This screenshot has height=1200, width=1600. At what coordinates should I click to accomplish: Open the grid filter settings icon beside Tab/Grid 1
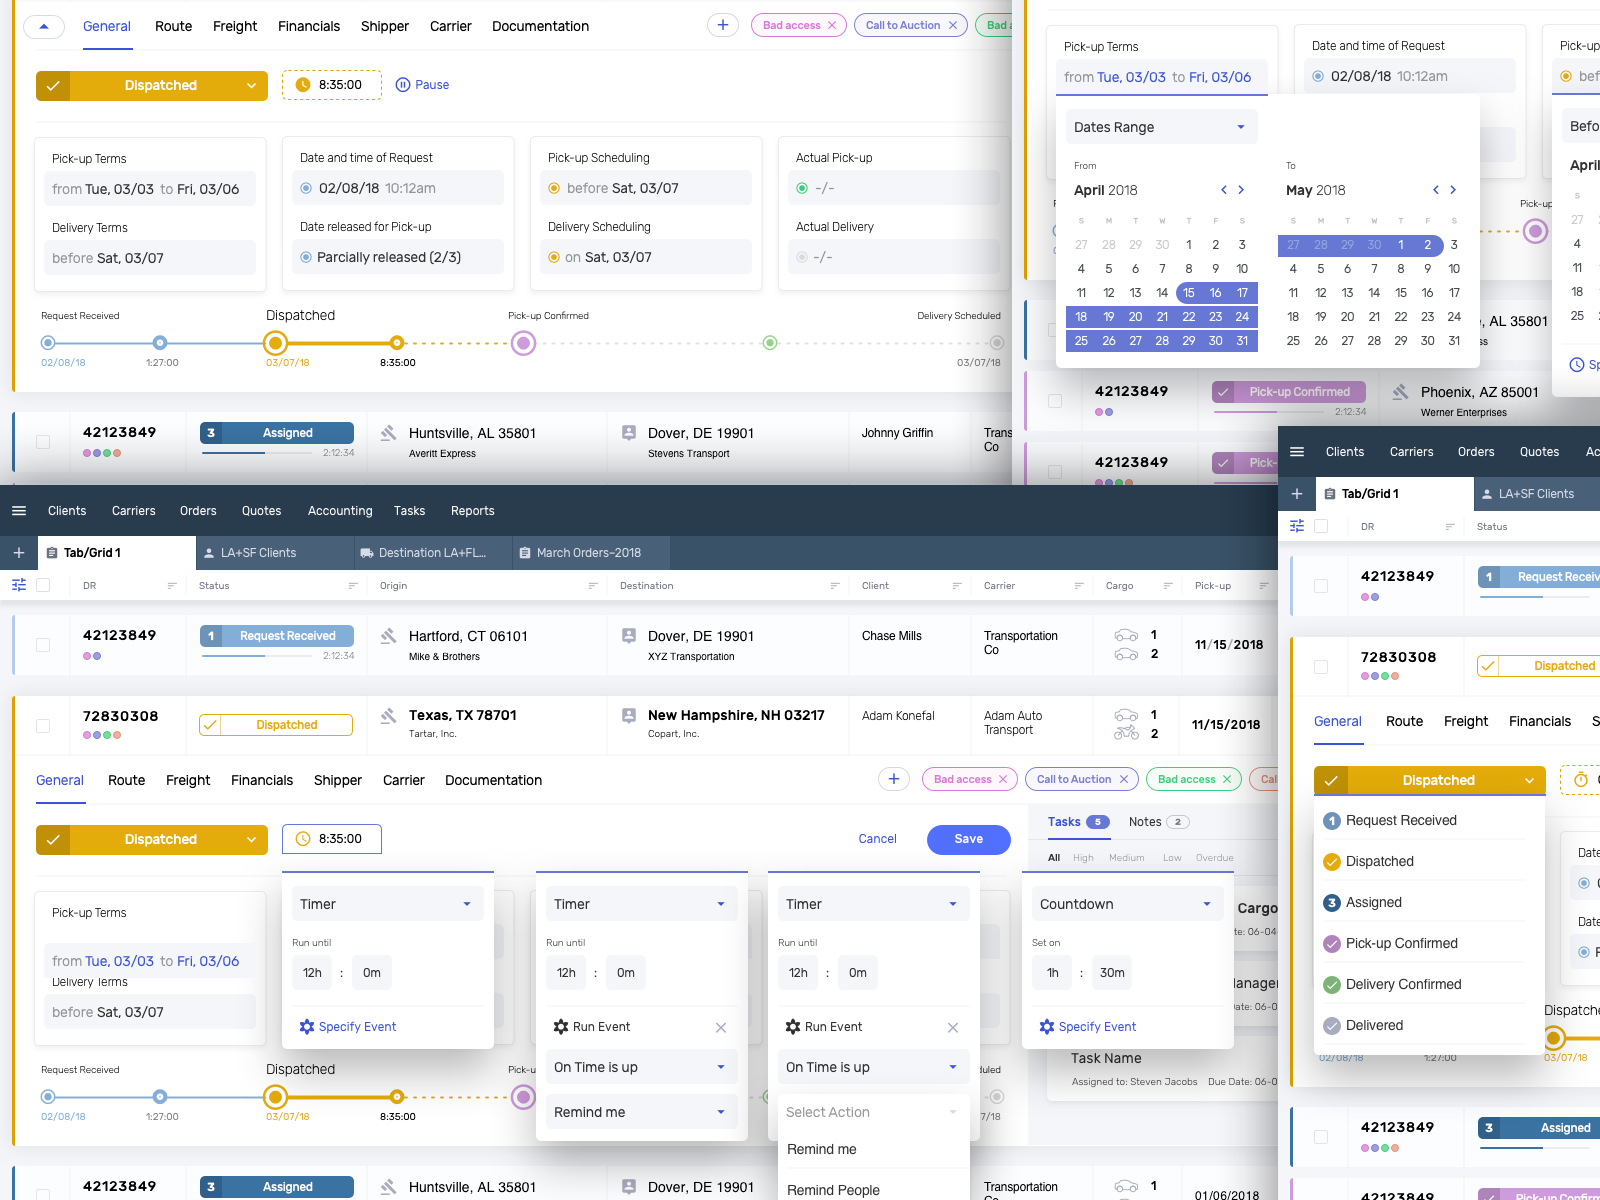click(x=18, y=584)
